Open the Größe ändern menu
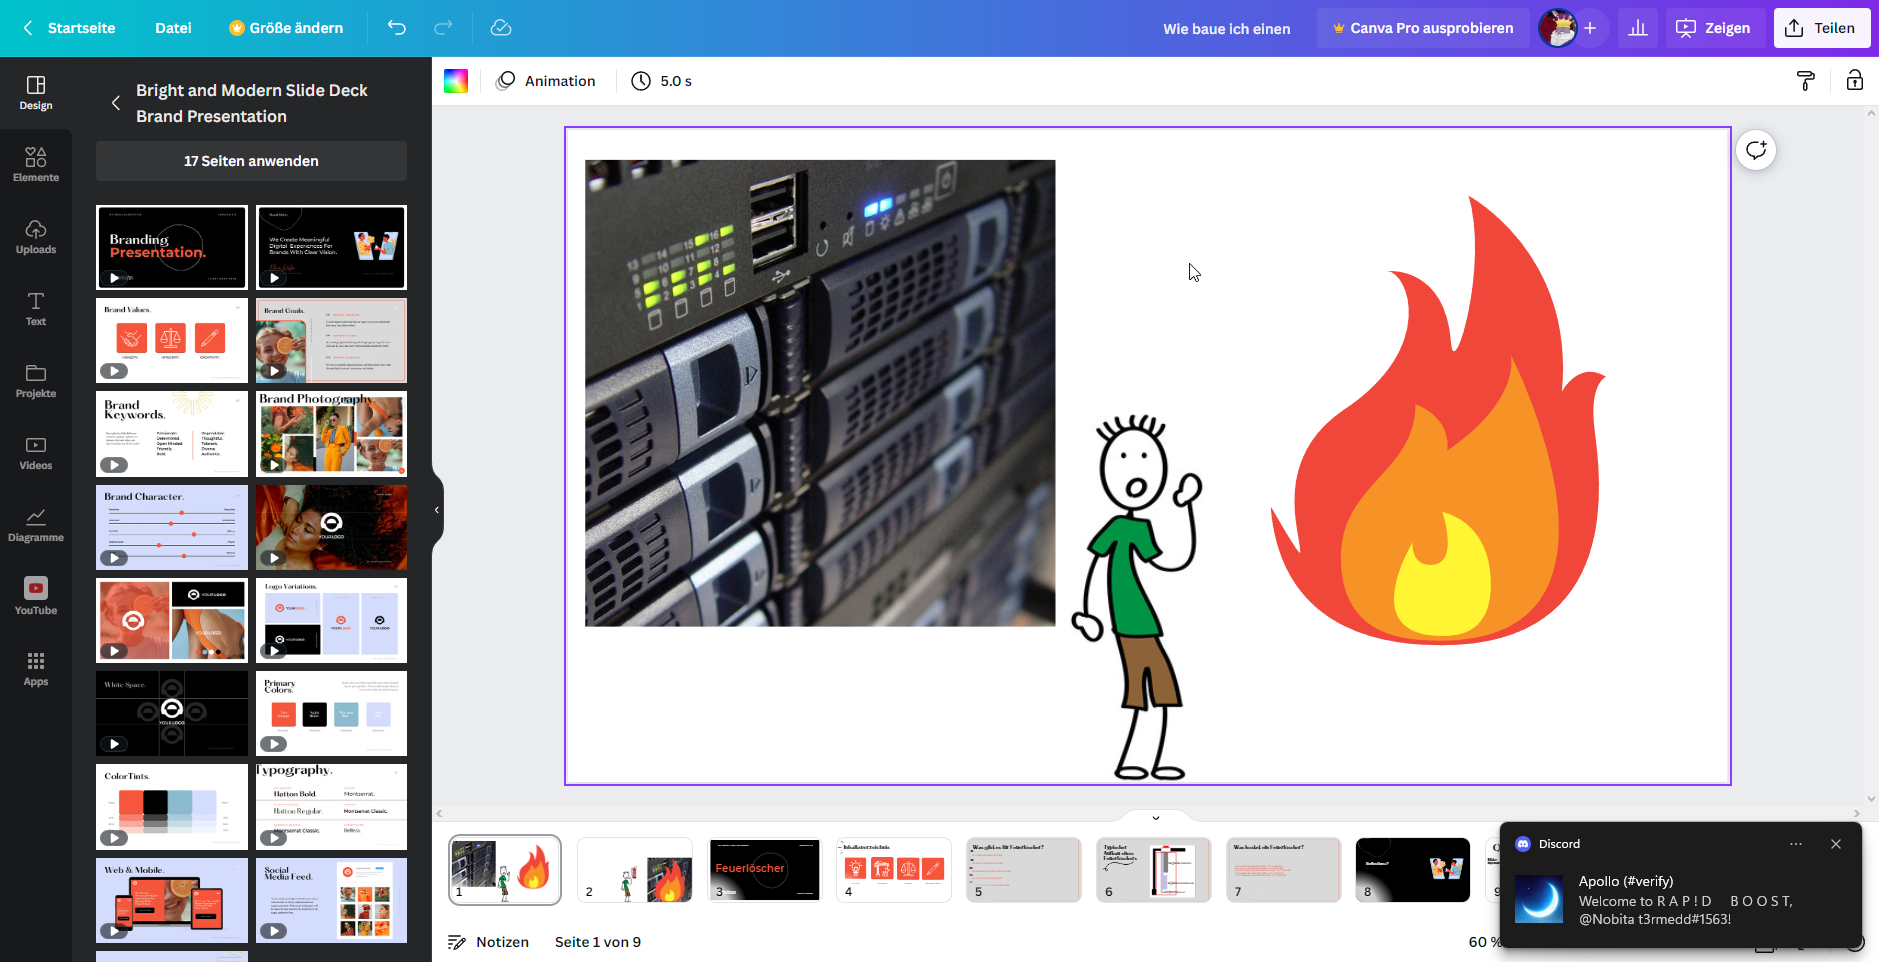 tap(285, 28)
